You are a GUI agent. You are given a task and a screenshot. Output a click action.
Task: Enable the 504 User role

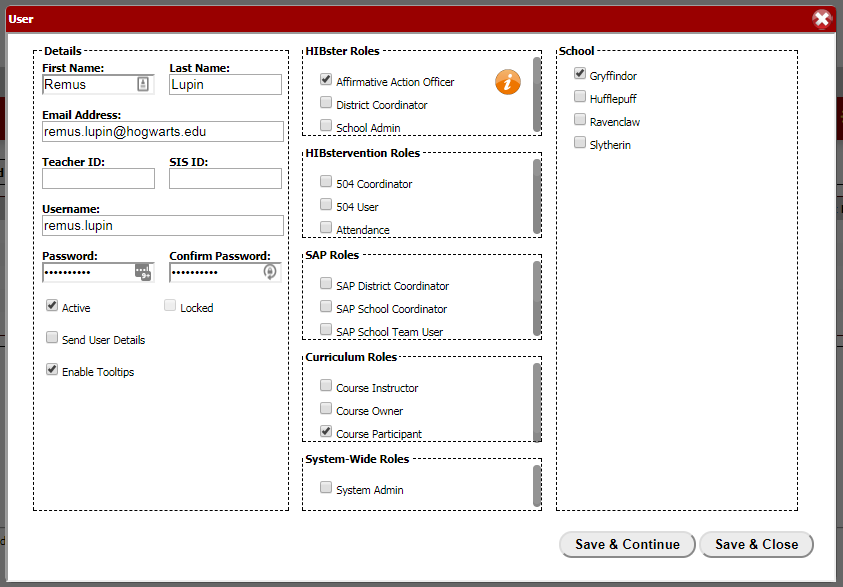tap(326, 204)
